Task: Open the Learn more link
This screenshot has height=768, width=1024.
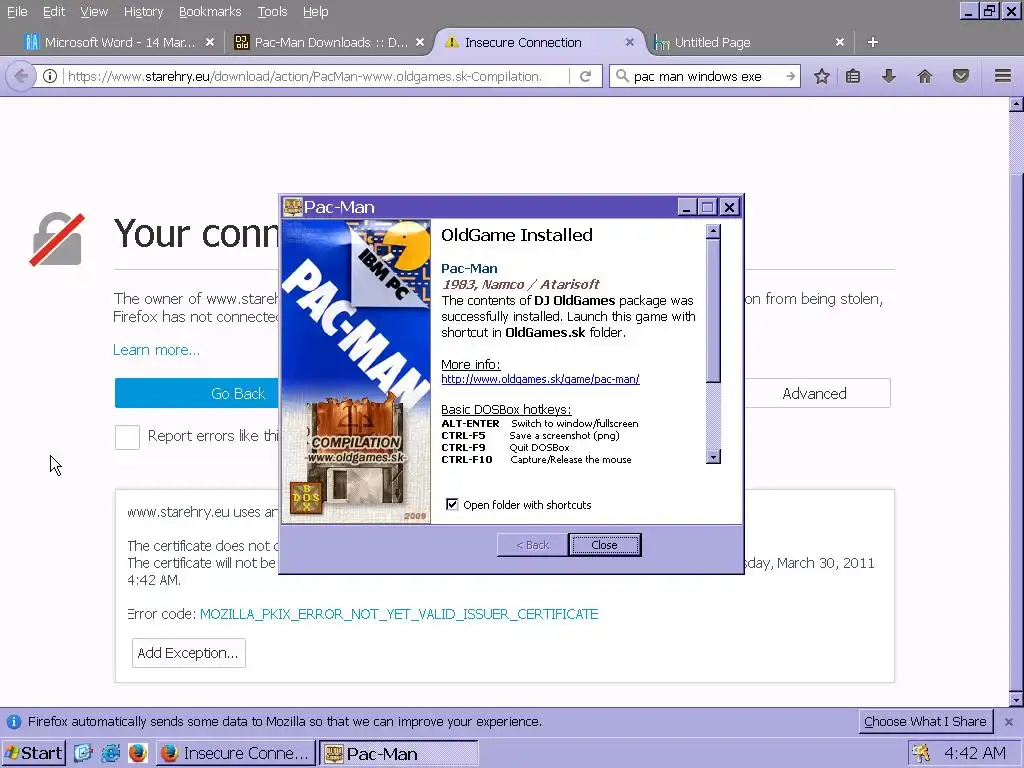Action: click(x=156, y=350)
